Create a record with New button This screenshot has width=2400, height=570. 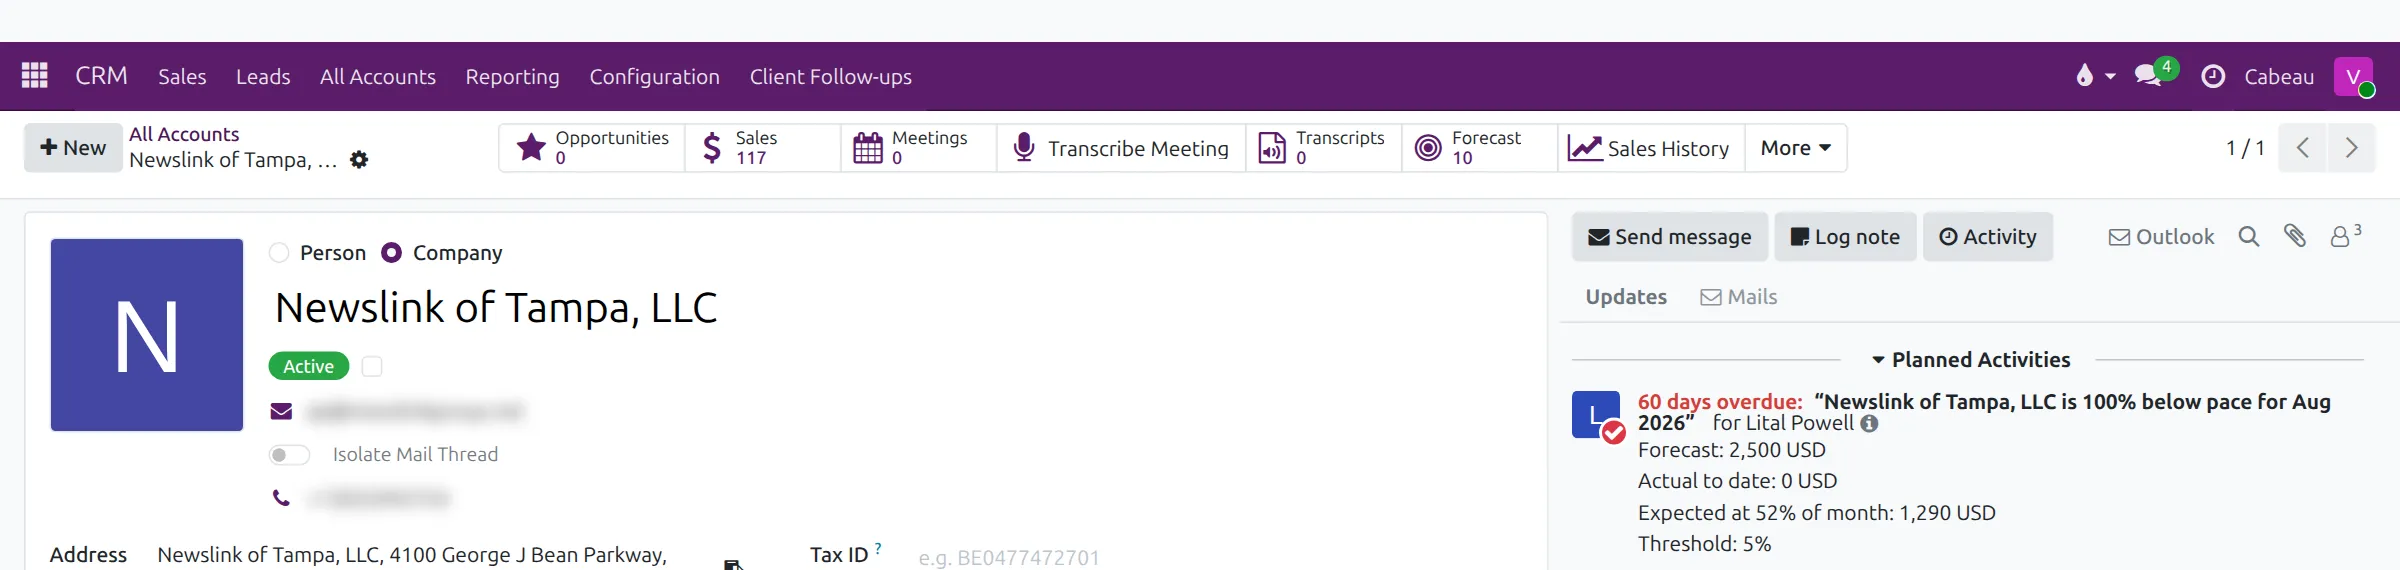pos(73,148)
